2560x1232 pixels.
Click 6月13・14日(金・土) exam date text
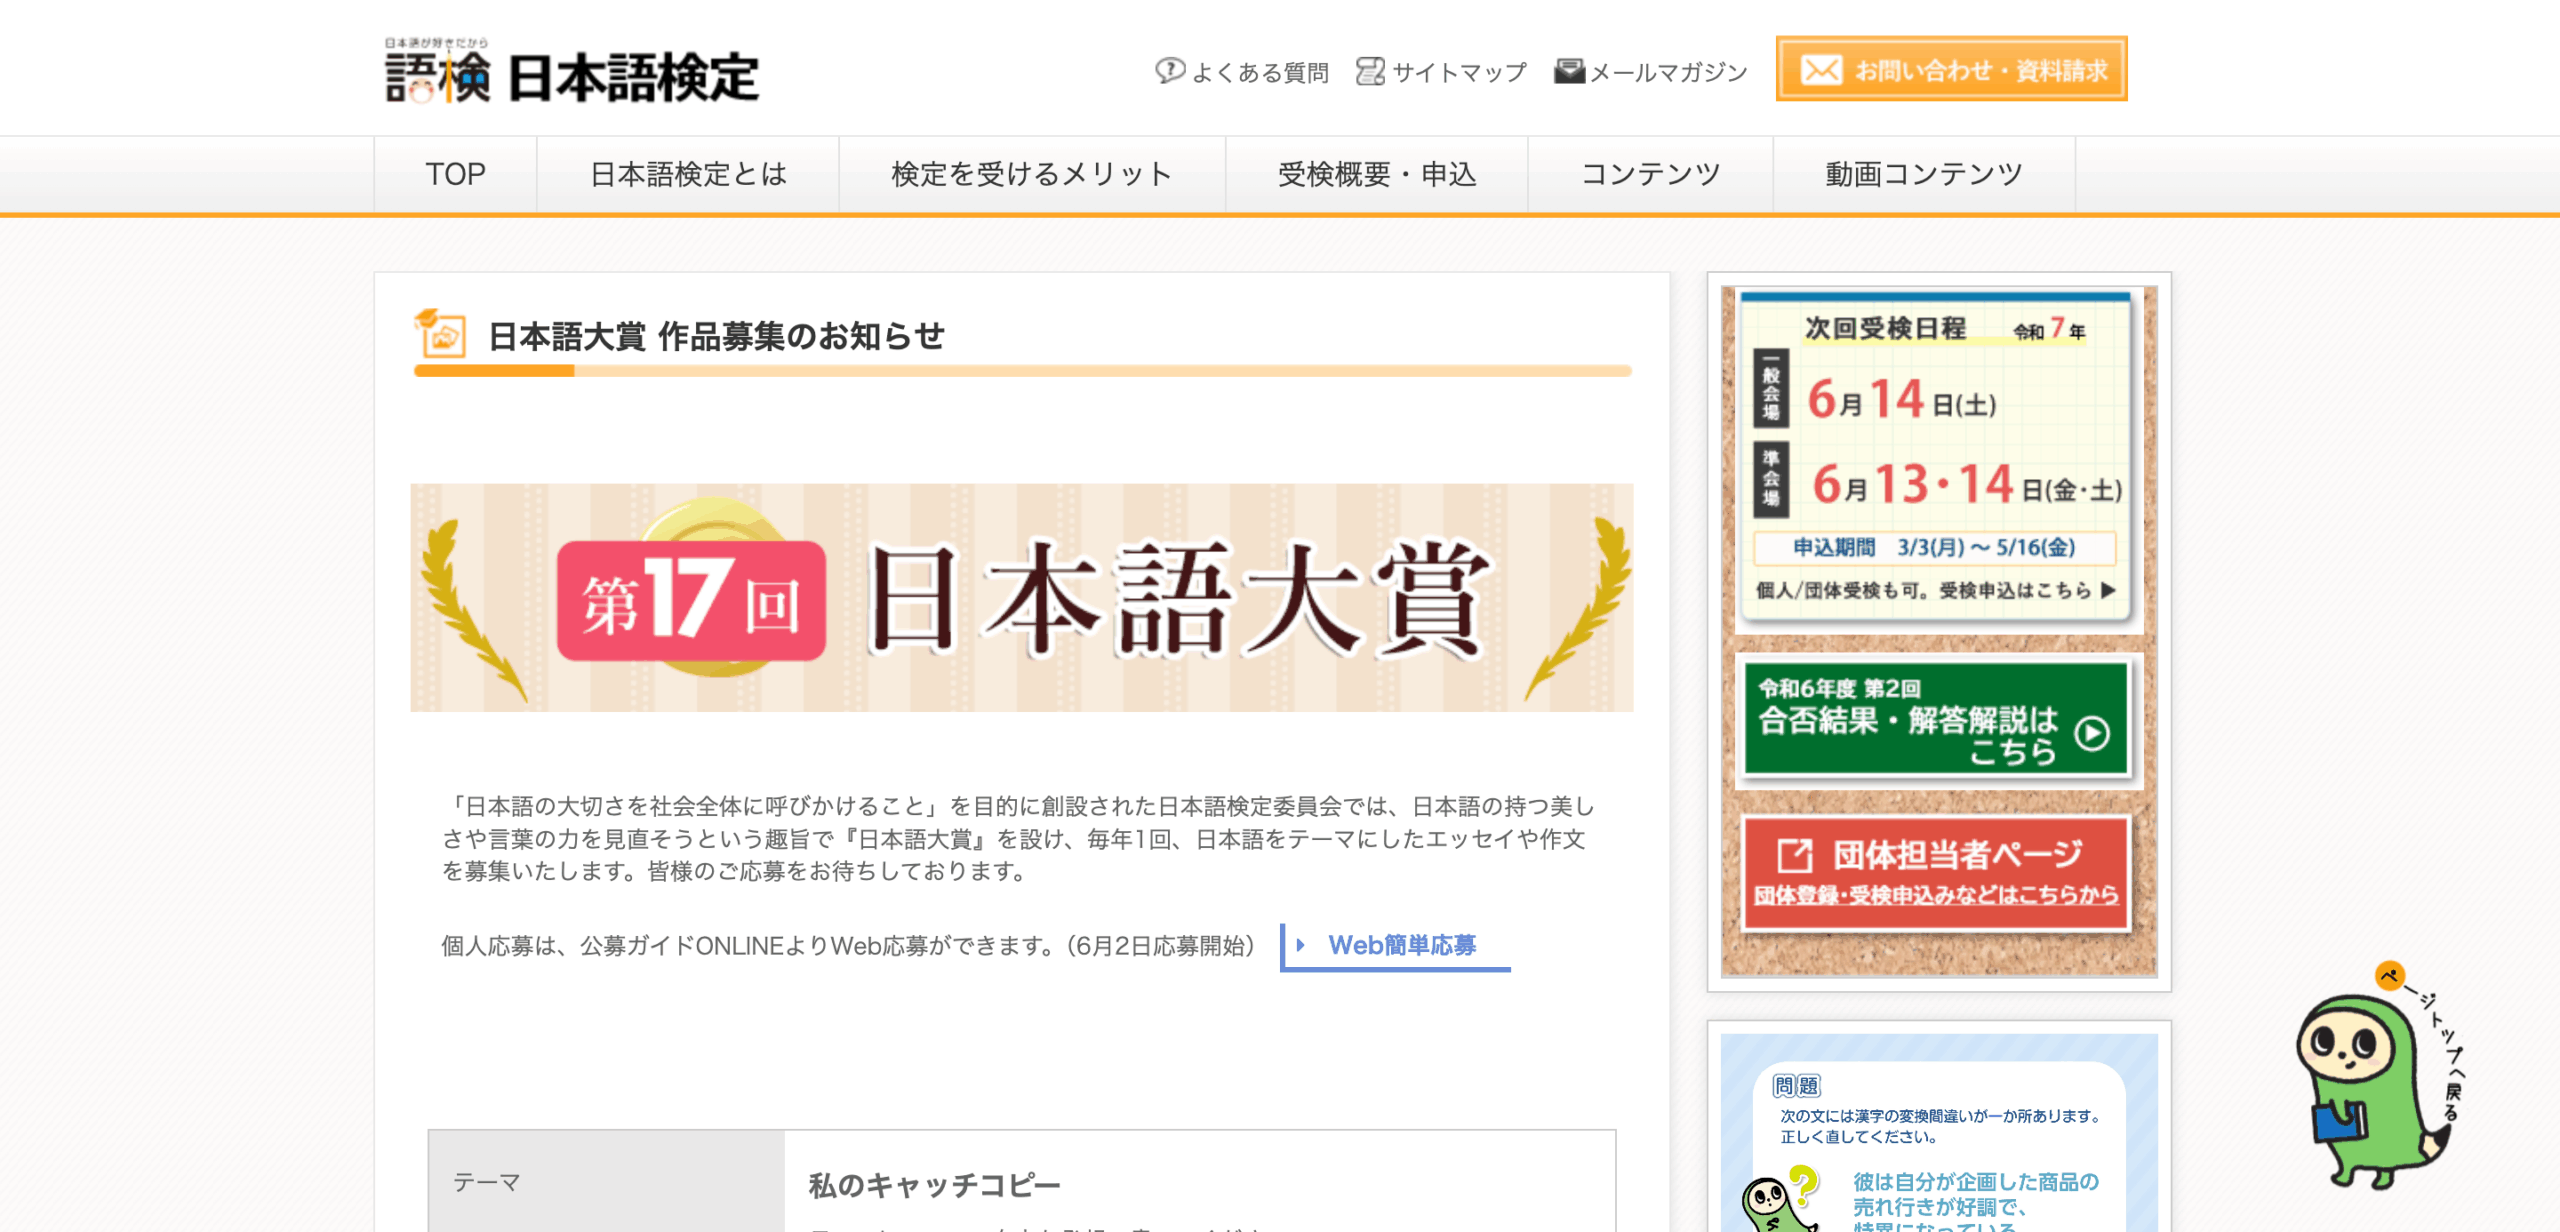pyautogui.click(x=1966, y=485)
